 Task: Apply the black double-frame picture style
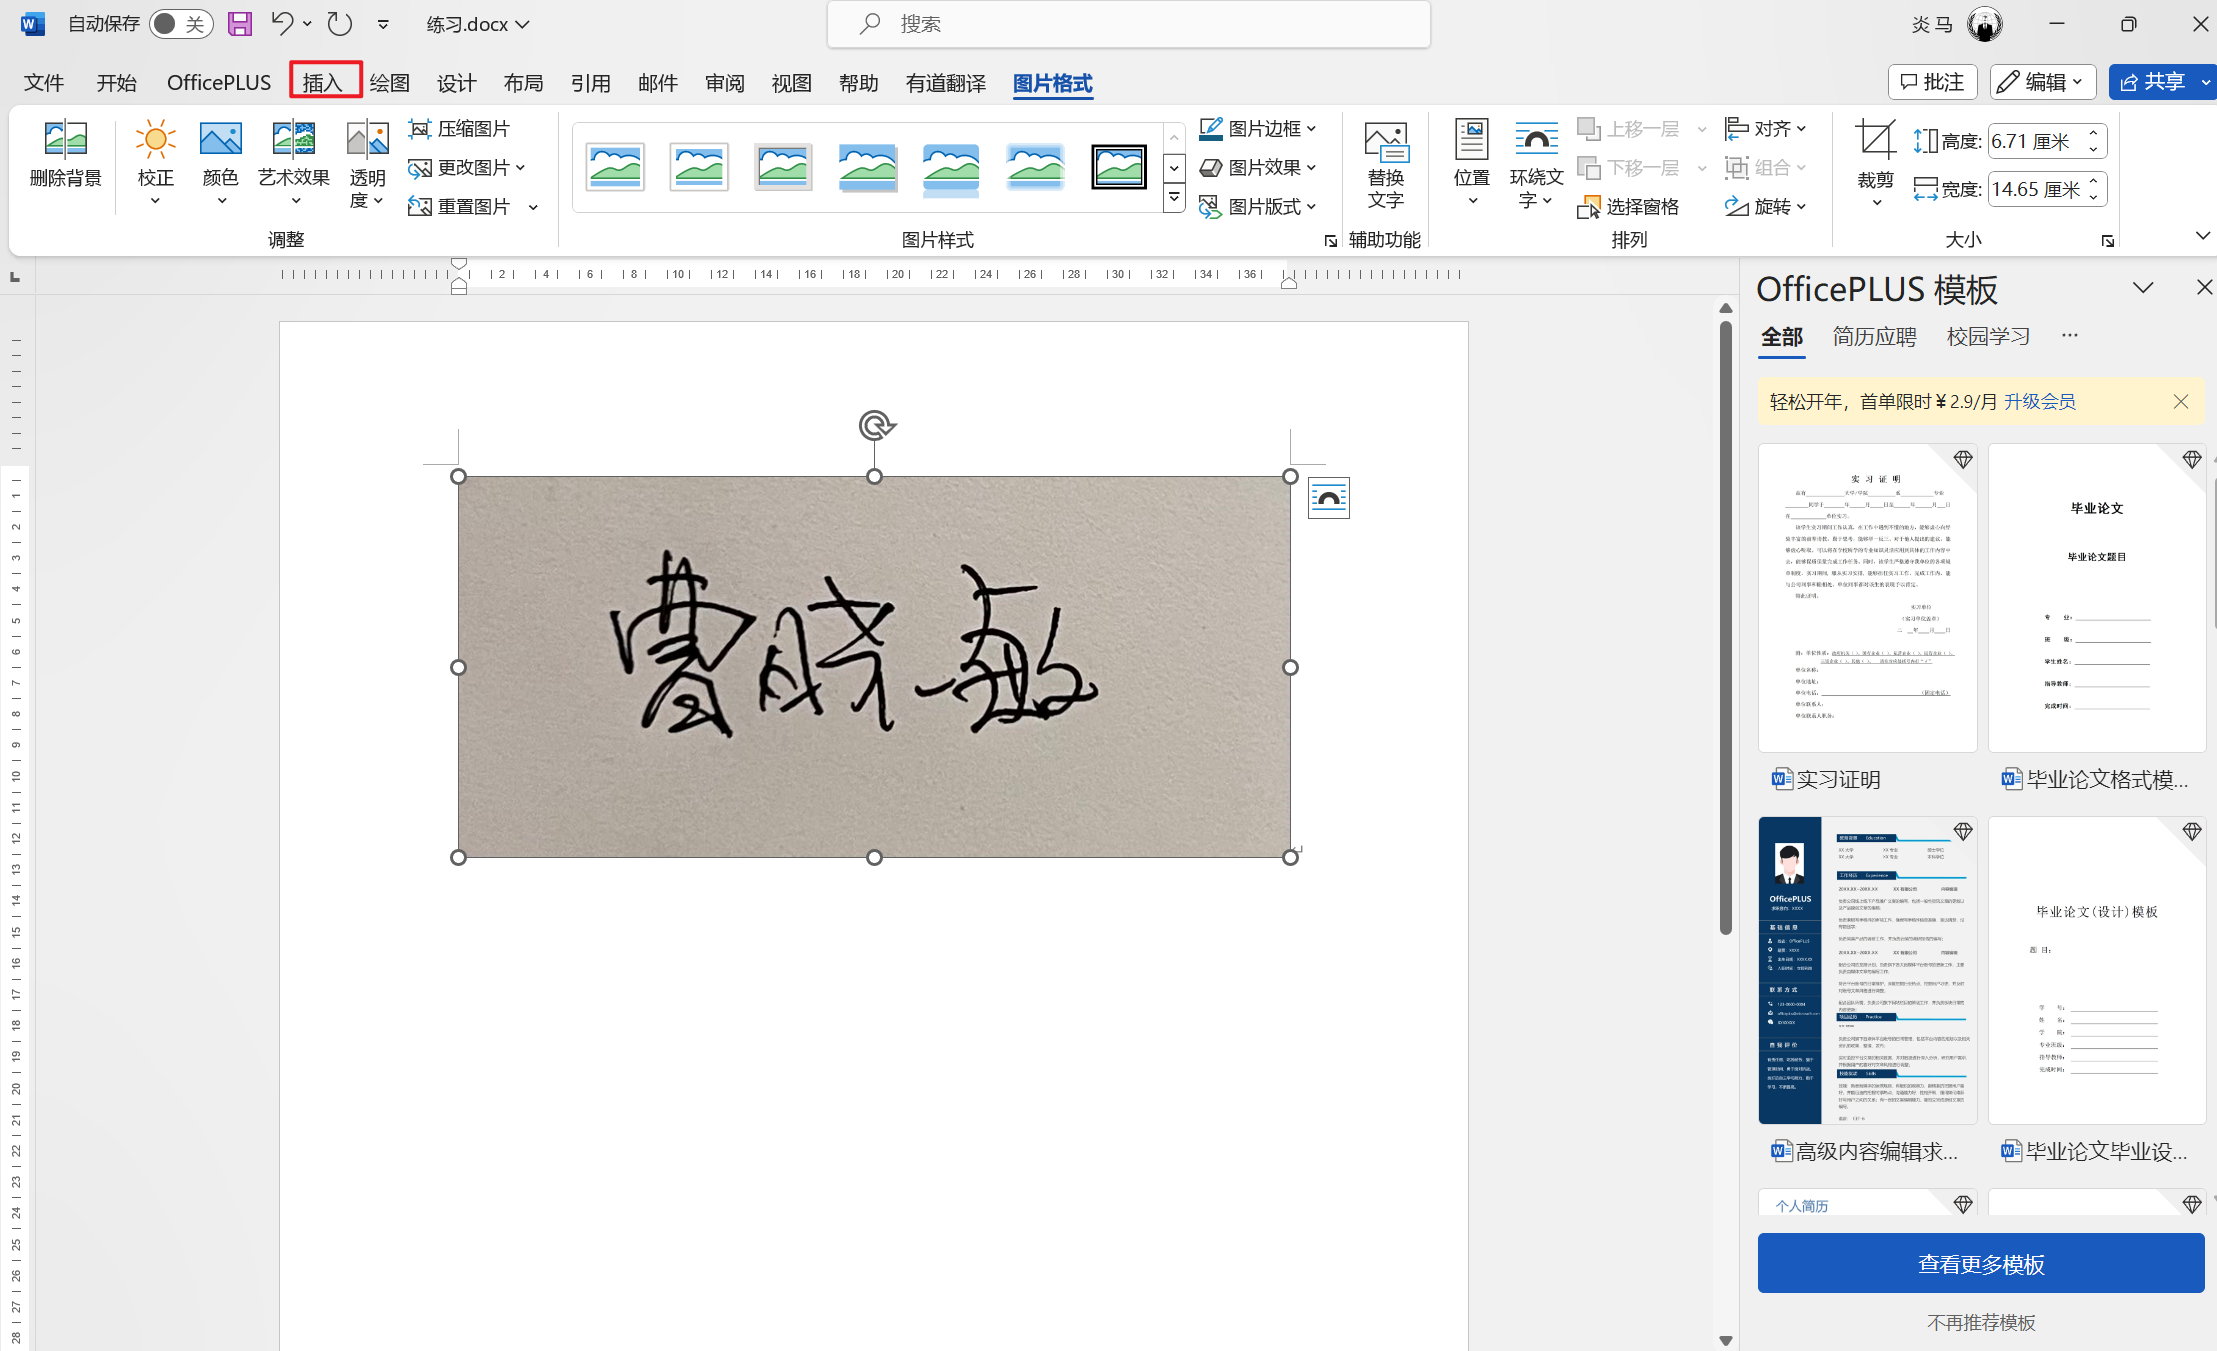(x=1118, y=167)
